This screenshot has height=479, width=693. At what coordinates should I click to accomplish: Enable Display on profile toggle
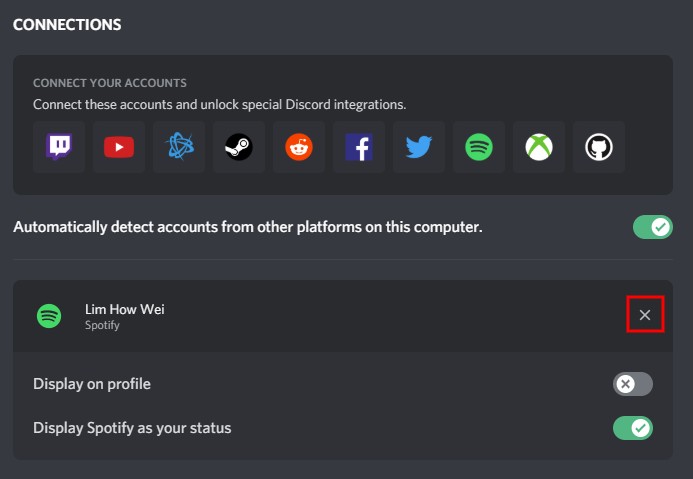click(633, 384)
